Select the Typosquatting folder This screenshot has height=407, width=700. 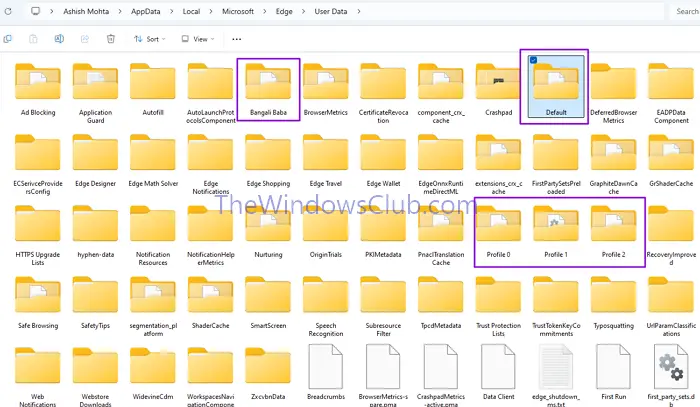613,303
